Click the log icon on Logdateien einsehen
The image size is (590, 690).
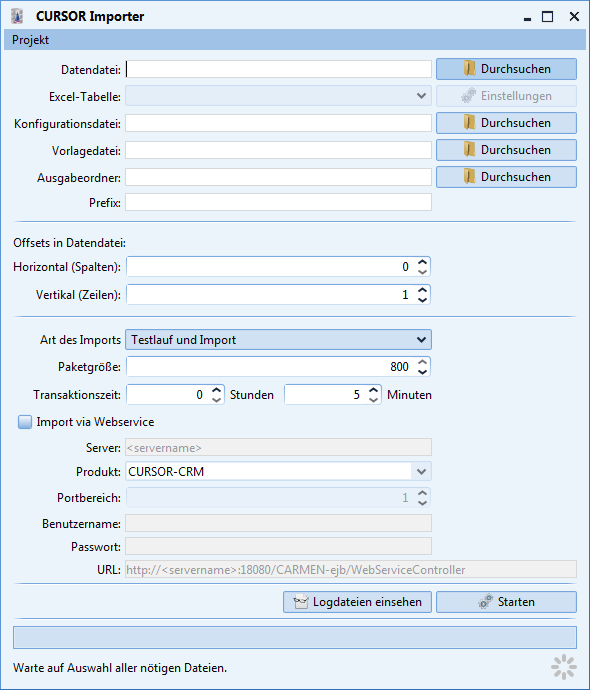301,602
